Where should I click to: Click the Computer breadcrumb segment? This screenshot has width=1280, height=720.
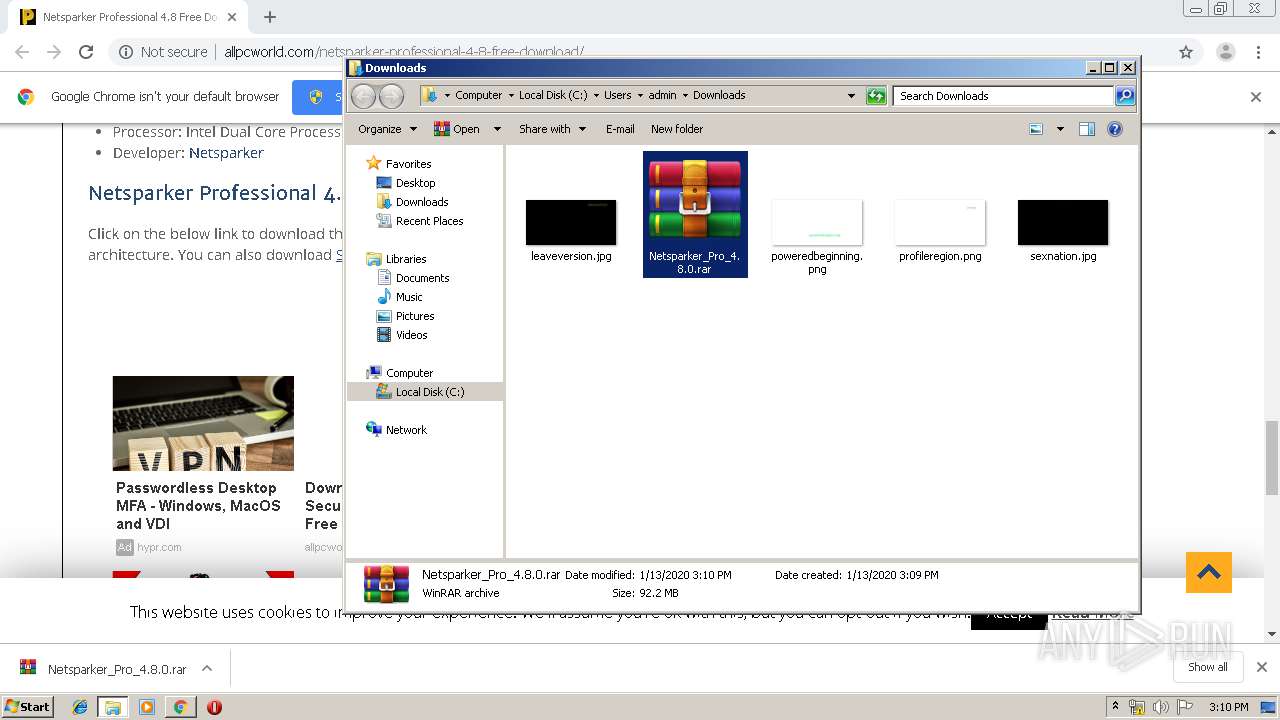point(478,95)
